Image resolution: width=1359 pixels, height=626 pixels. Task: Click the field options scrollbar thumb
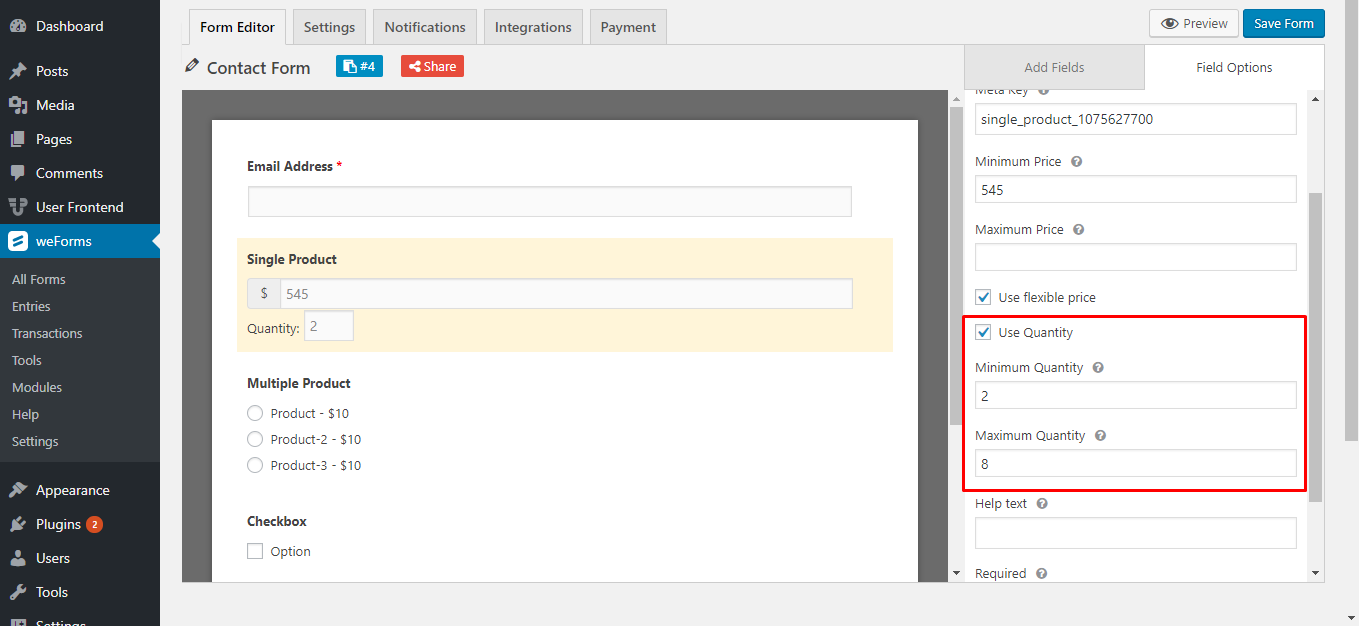coord(1315,347)
